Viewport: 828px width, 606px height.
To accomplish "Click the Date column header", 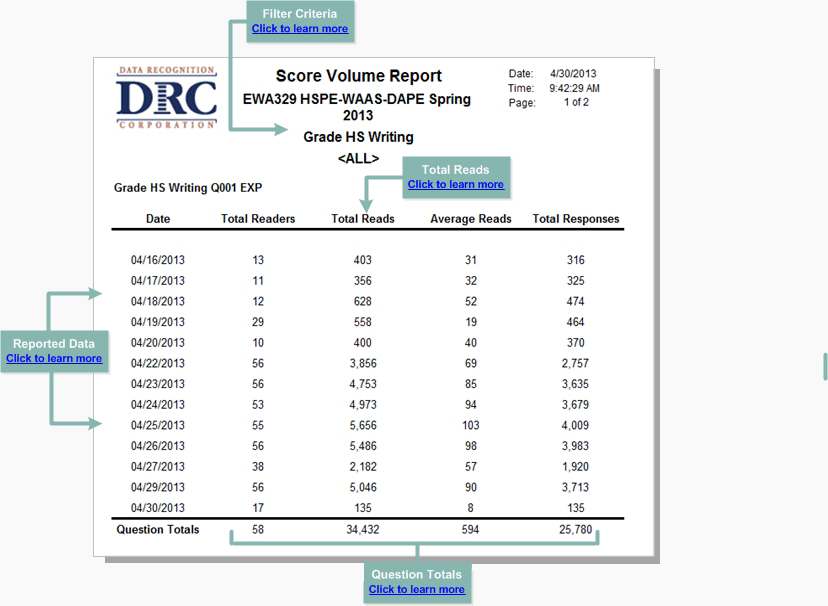I will [x=158, y=219].
